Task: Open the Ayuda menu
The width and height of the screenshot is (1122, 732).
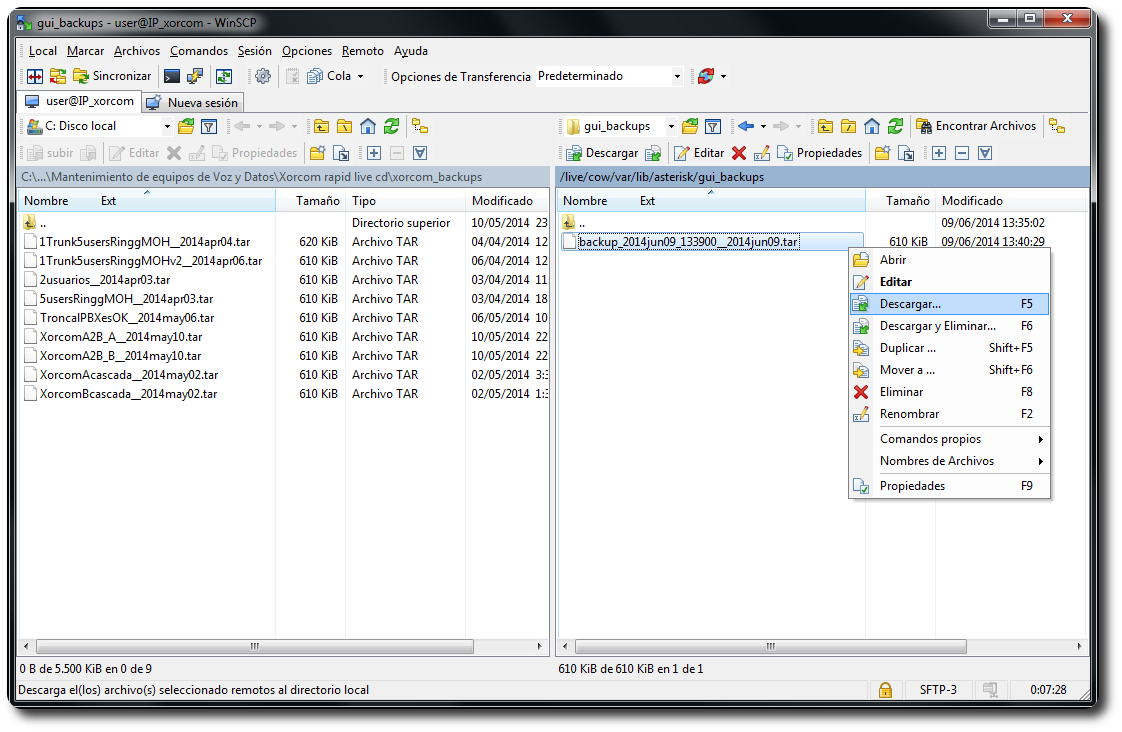Action: [411, 51]
